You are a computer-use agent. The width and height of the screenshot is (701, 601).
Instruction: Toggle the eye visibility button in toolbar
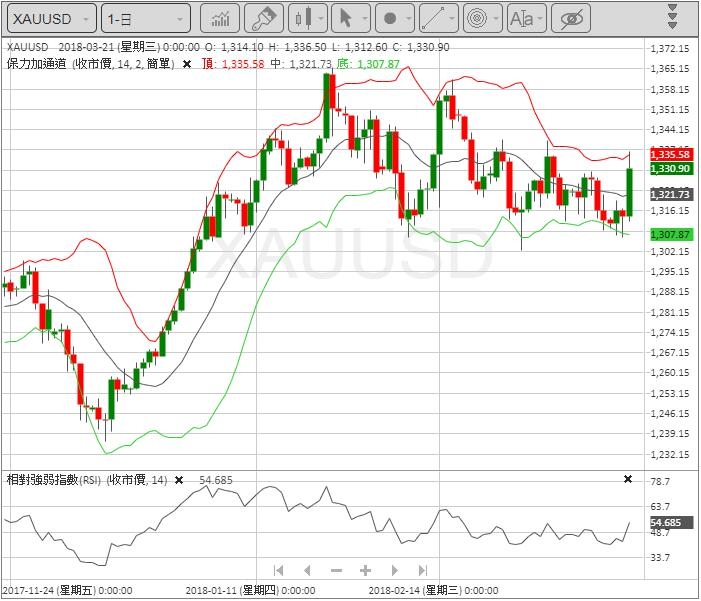pyautogui.click(x=571, y=18)
